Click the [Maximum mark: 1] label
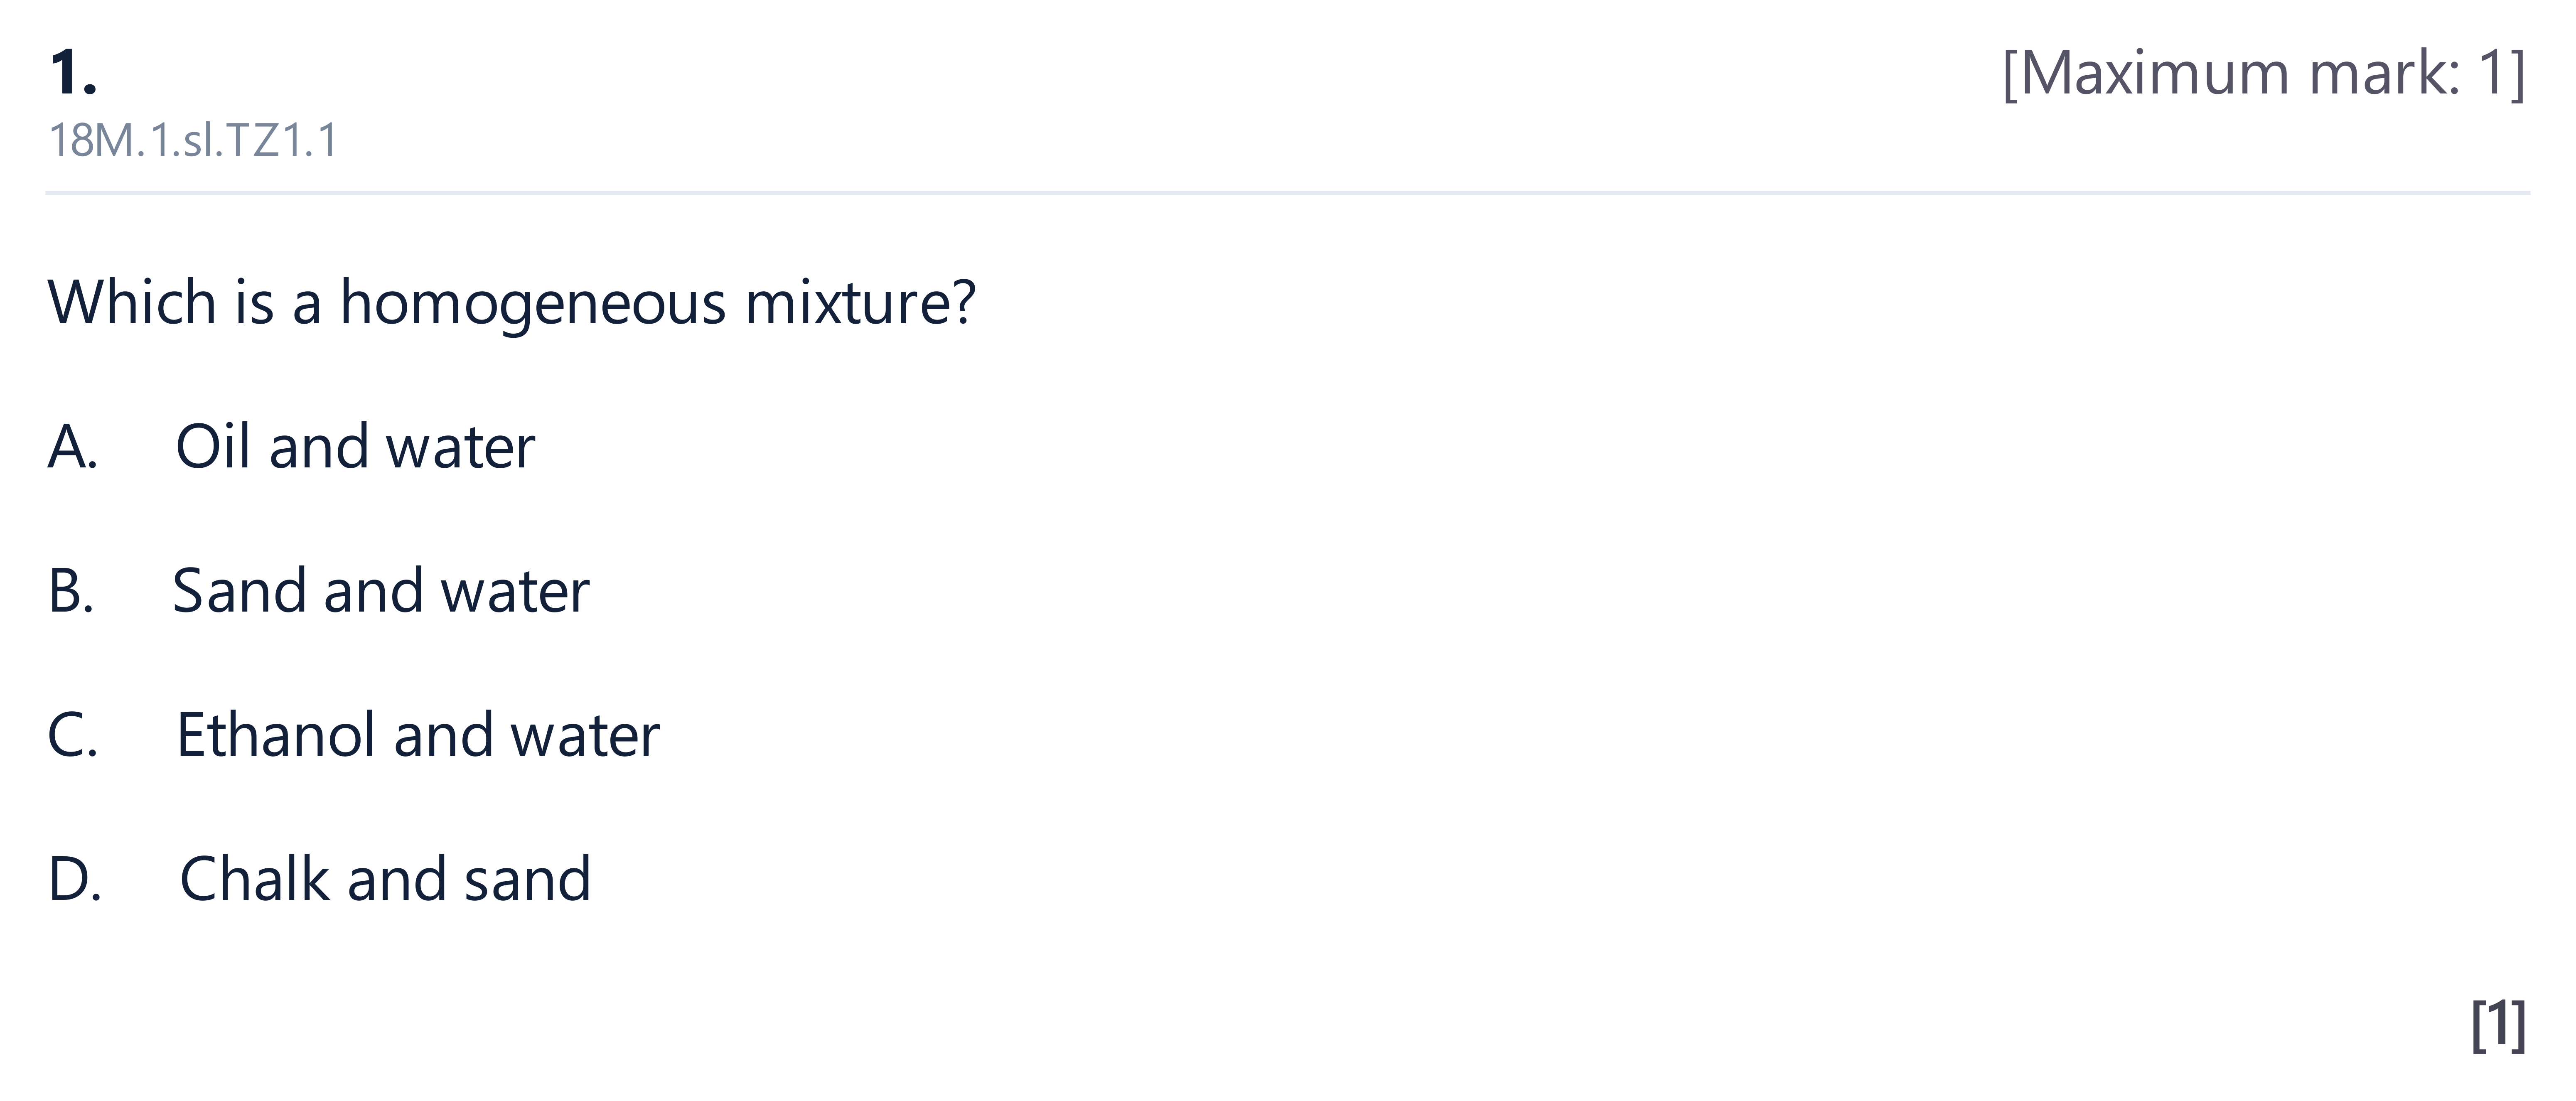 2264,73
